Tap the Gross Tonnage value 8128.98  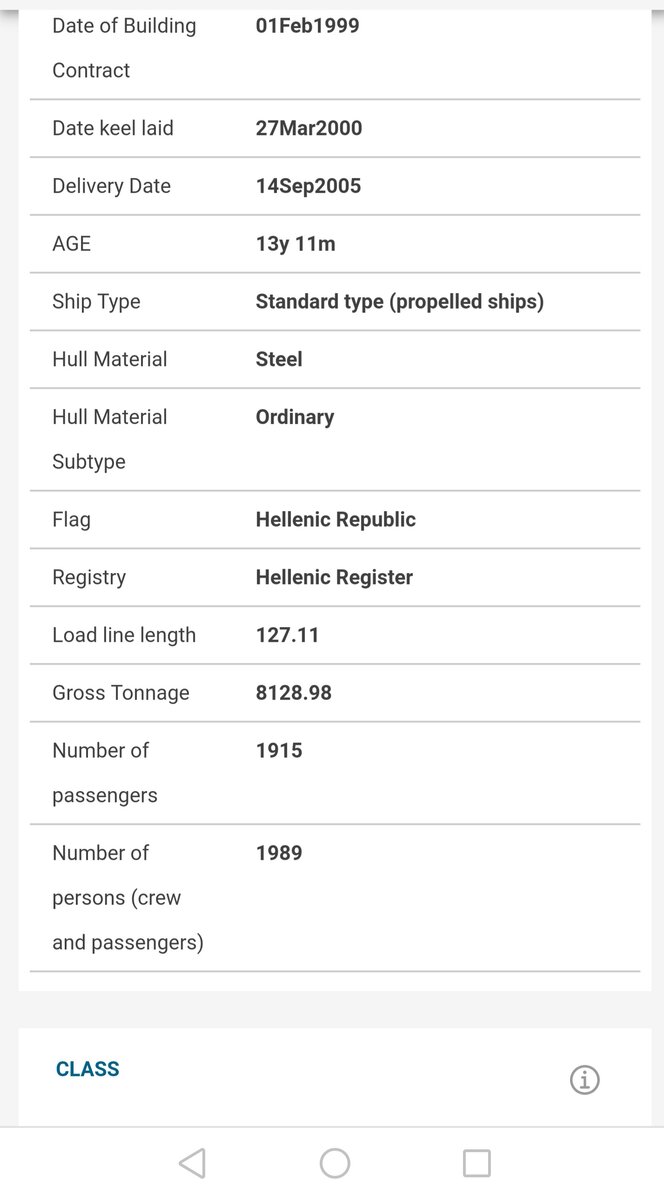(294, 693)
